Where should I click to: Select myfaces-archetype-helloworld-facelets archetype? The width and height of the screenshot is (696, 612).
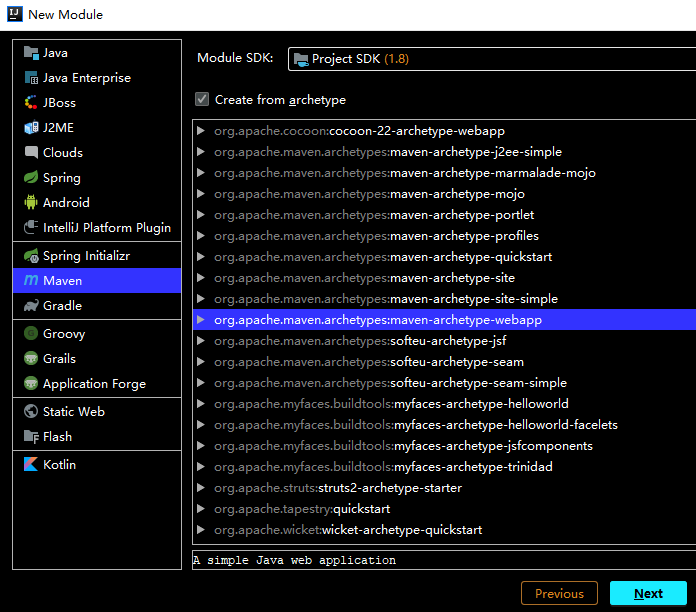tap(444, 425)
